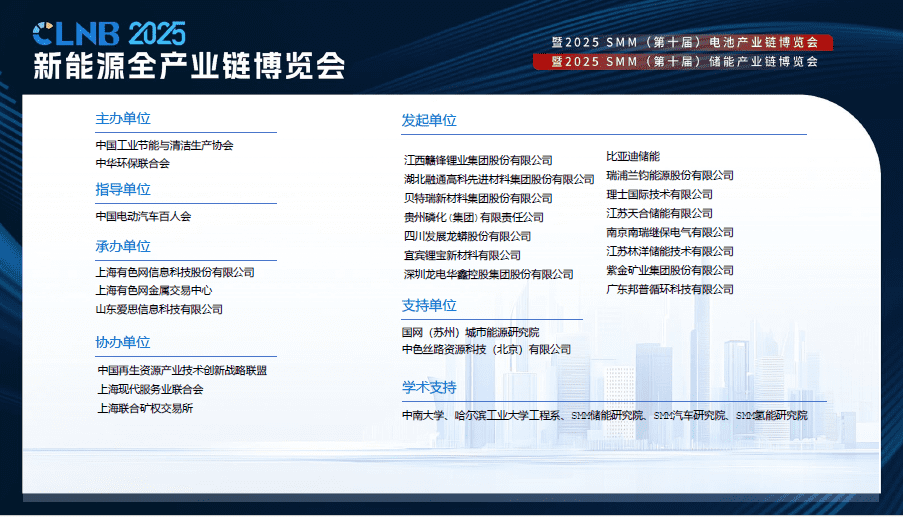Open 上海有色网金属交易中心 entry
Viewport: 903px width, 517px height.
coord(153,290)
